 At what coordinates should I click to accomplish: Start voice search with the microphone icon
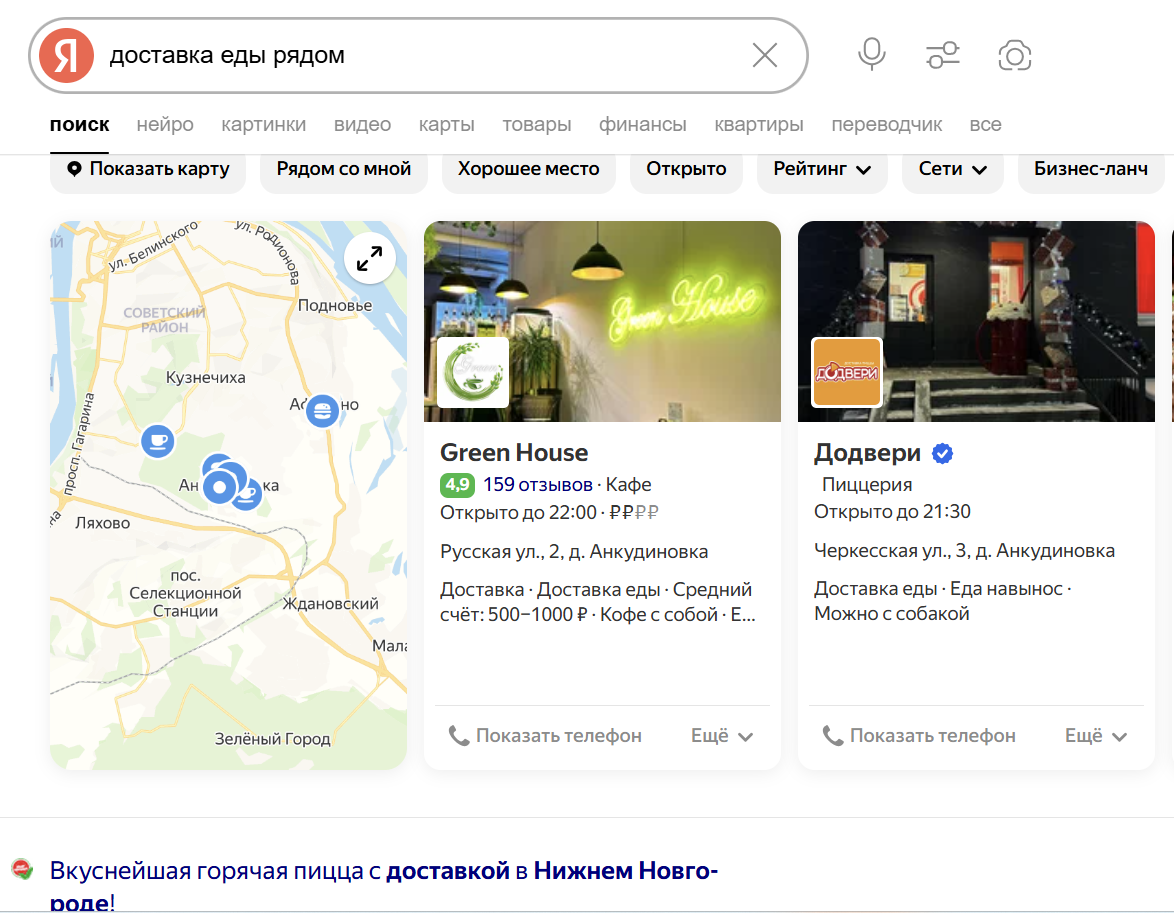(x=872, y=55)
